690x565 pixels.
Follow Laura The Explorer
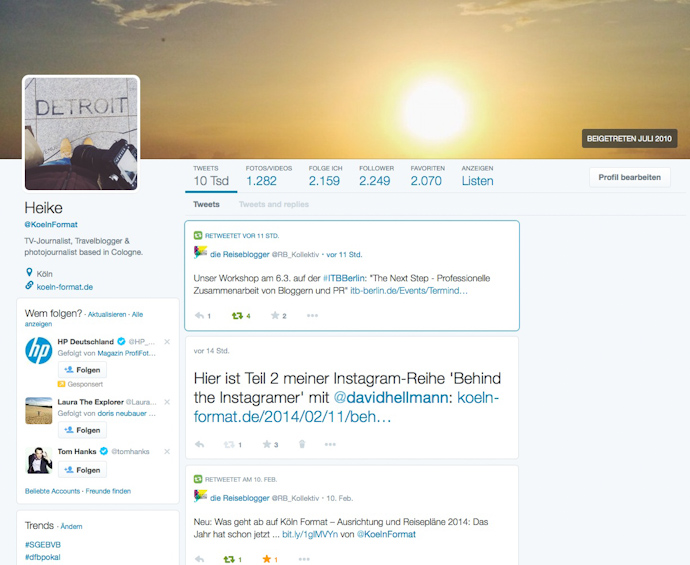pyautogui.click(x=82, y=430)
